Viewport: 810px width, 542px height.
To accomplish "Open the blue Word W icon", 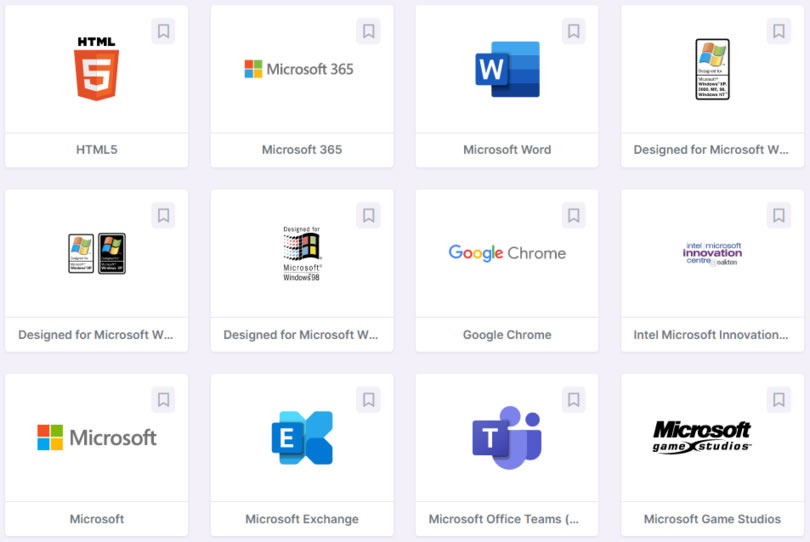I will [x=507, y=69].
